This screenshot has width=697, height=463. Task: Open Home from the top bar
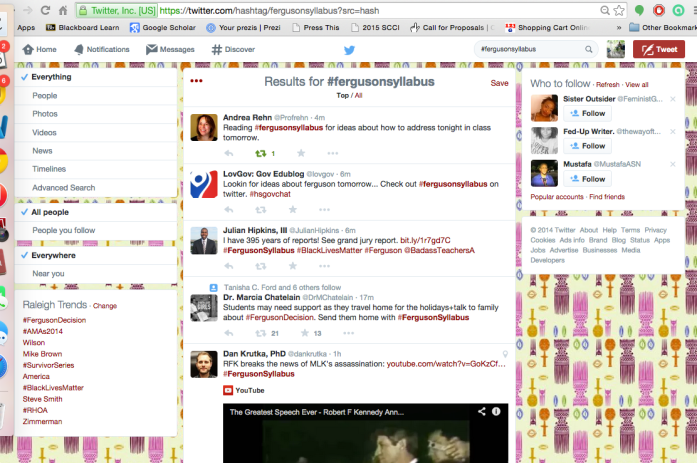(x=40, y=49)
